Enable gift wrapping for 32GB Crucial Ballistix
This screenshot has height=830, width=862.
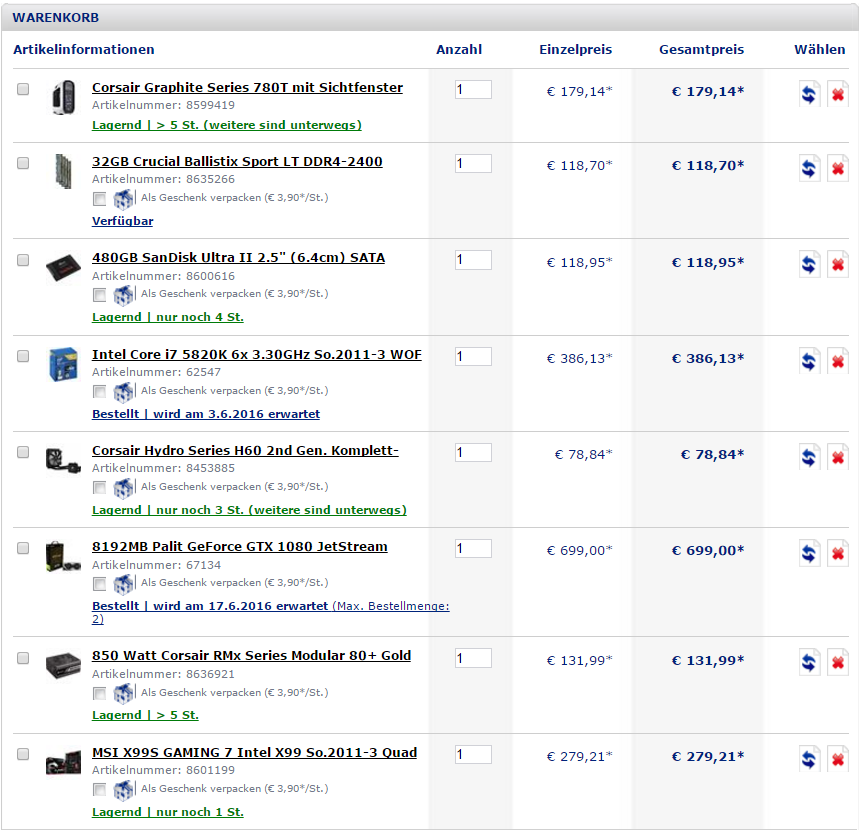pyautogui.click(x=100, y=199)
